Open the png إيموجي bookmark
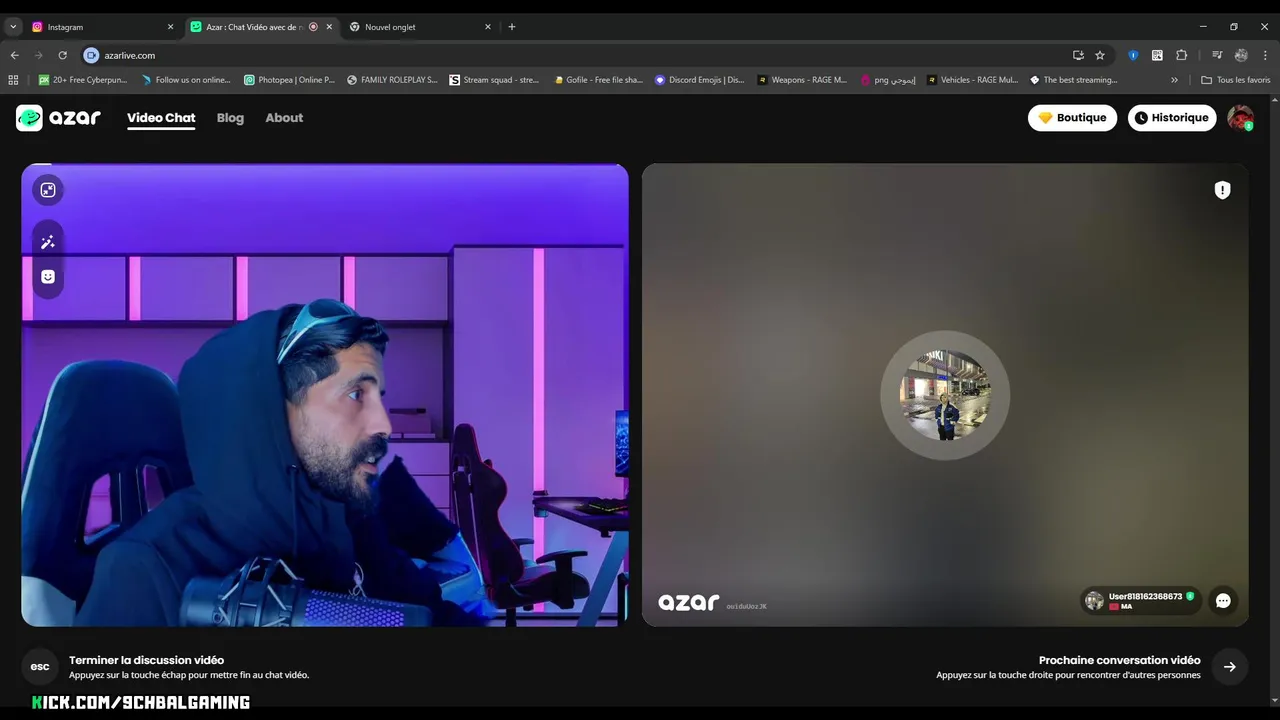Image resolution: width=1280 pixels, height=720 pixels. tap(888, 80)
